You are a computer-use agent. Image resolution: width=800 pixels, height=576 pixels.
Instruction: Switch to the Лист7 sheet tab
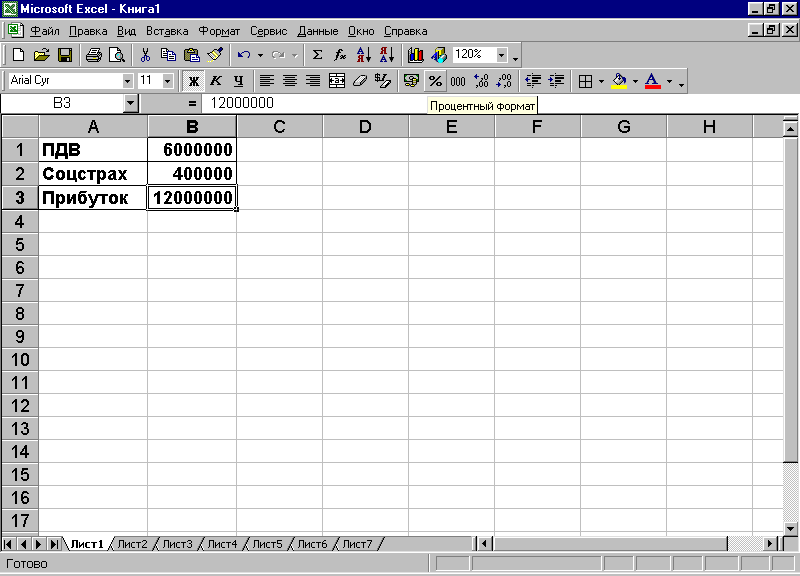pyautogui.click(x=357, y=544)
